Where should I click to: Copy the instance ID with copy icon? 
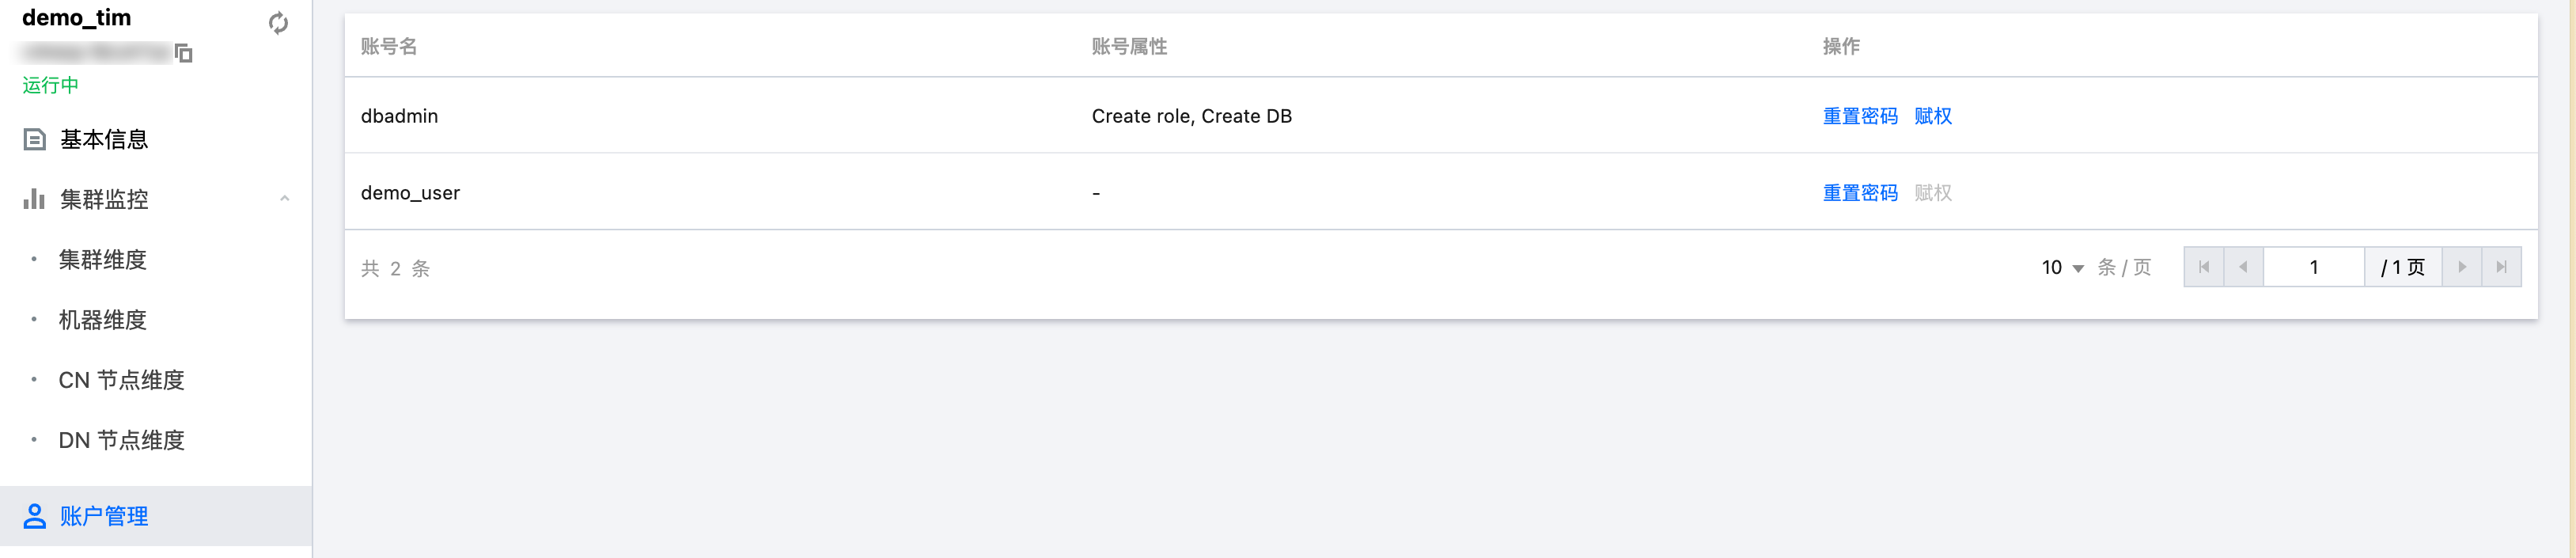coord(184,53)
